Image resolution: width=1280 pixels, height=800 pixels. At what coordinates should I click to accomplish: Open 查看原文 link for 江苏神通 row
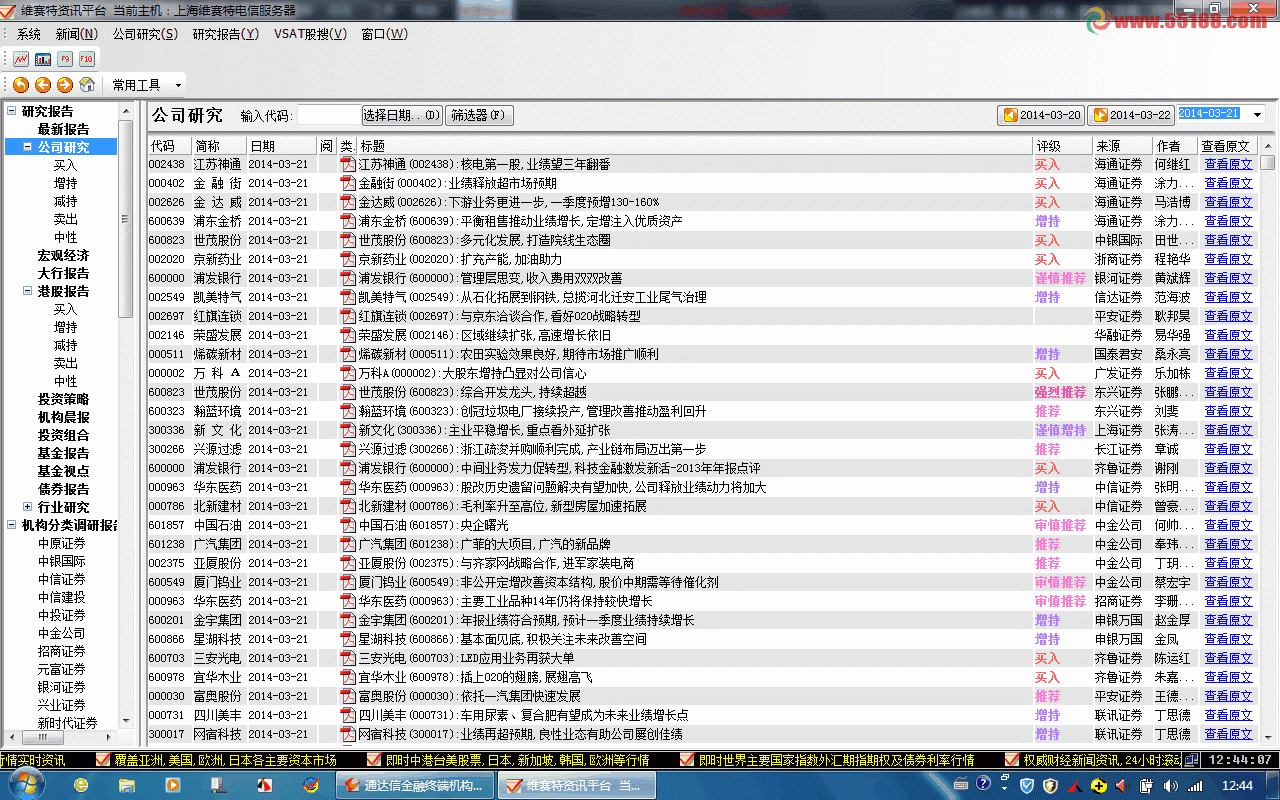[x=1228, y=164]
